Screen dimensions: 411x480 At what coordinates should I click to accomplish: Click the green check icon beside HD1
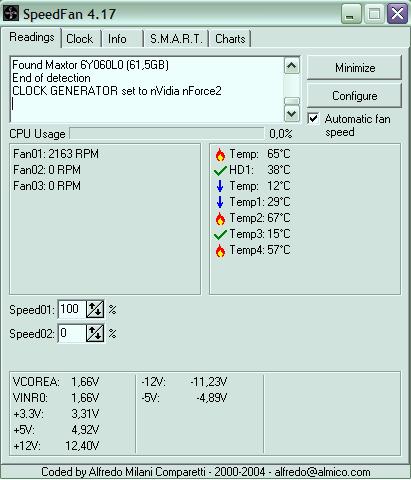220,171
